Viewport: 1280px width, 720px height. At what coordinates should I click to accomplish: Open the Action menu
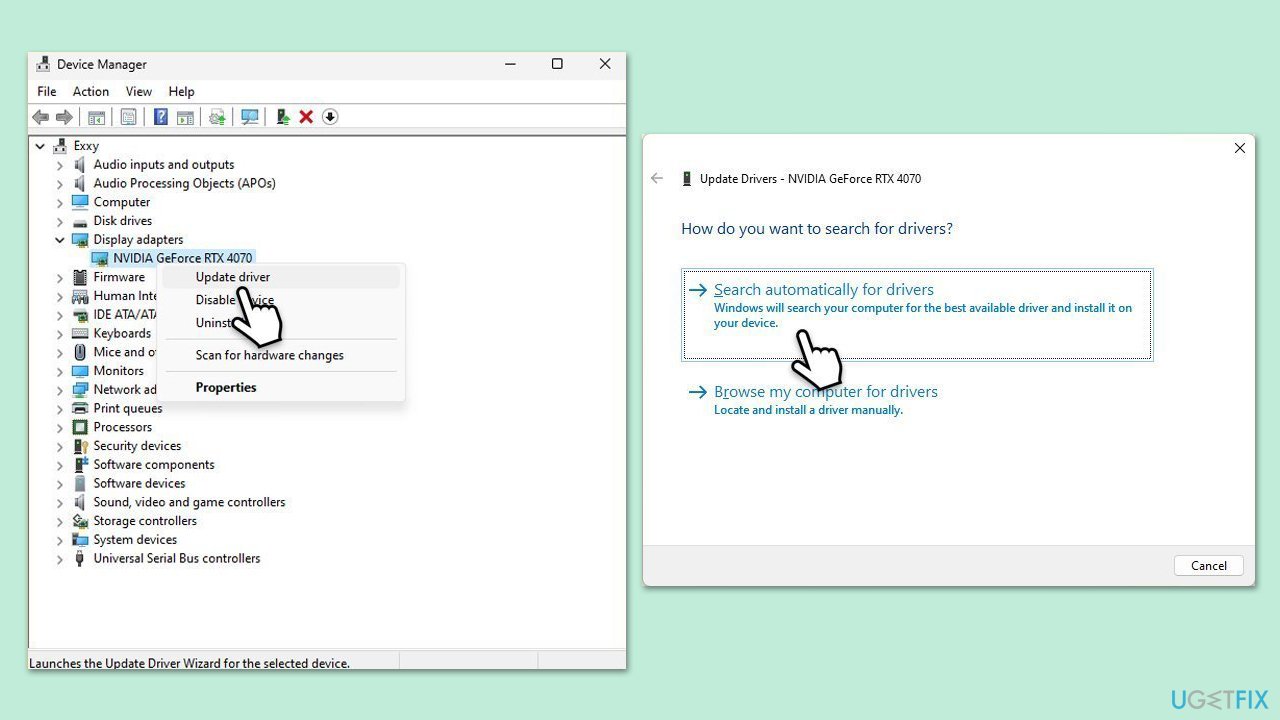point(91,91)
